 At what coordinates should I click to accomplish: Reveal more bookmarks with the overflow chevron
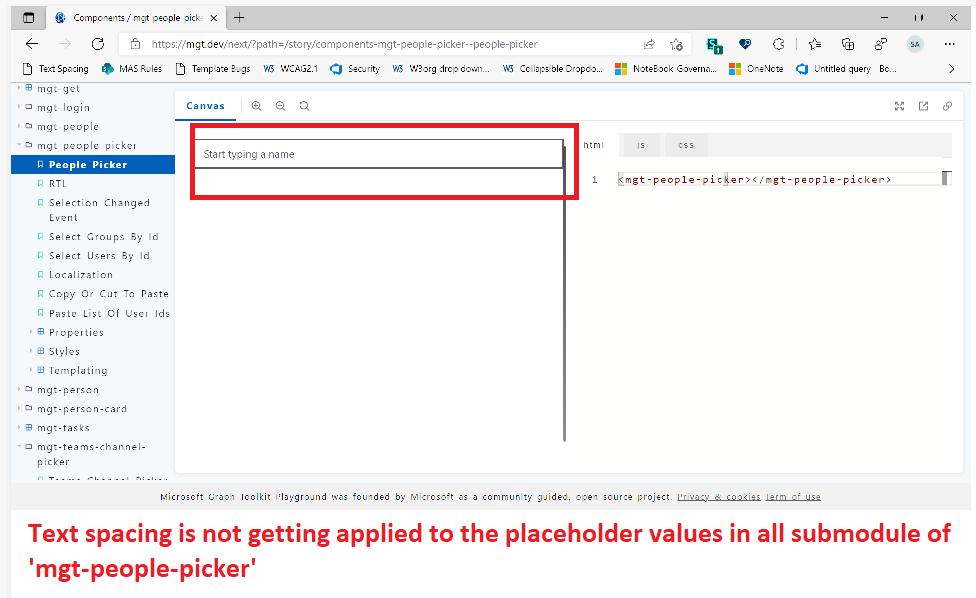pyautogui.click(x=952, y=68)
